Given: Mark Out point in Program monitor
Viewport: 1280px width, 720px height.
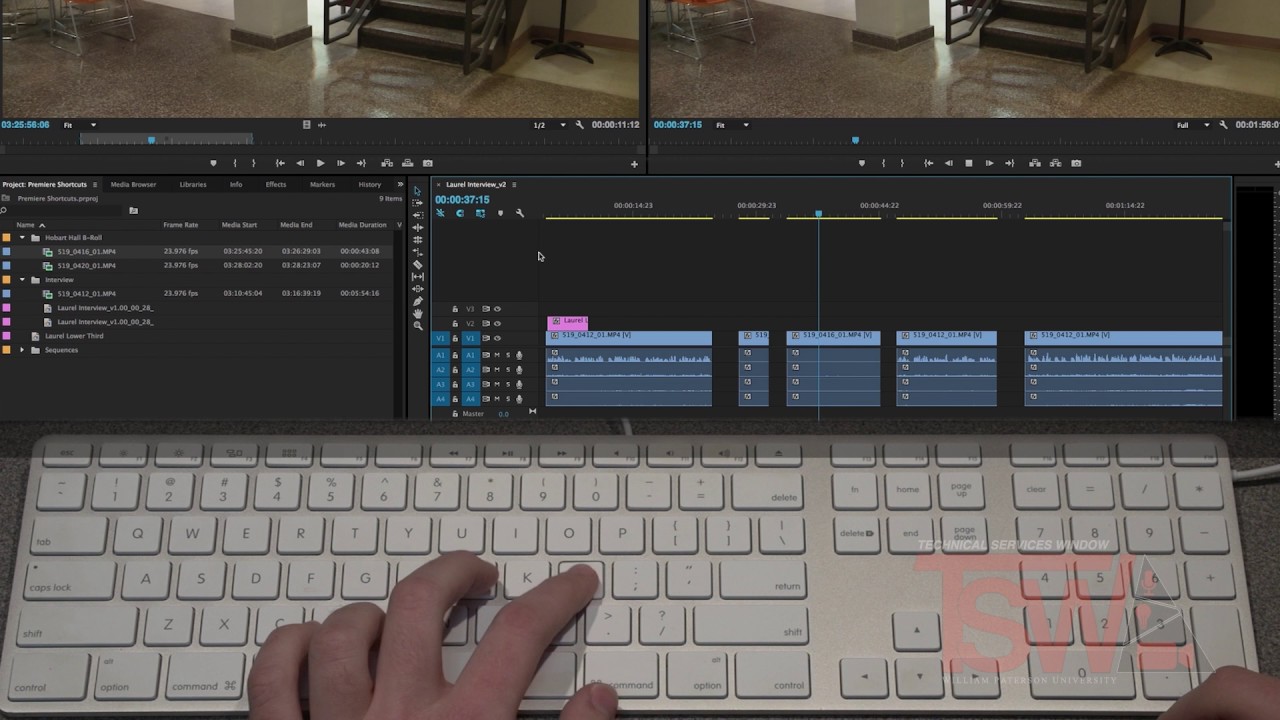Looking at the screenshot, I should click(x=902, y=163).
